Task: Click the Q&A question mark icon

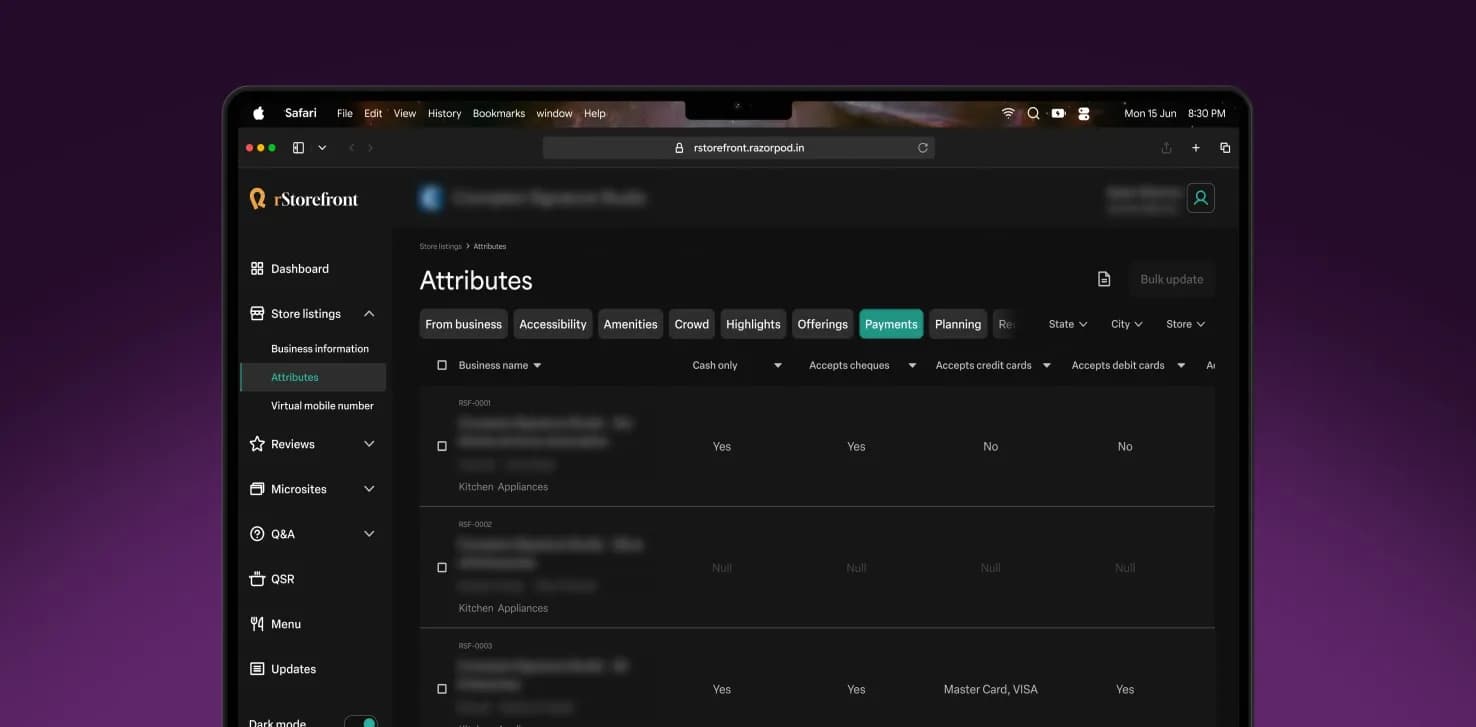Action: (257, 534)
